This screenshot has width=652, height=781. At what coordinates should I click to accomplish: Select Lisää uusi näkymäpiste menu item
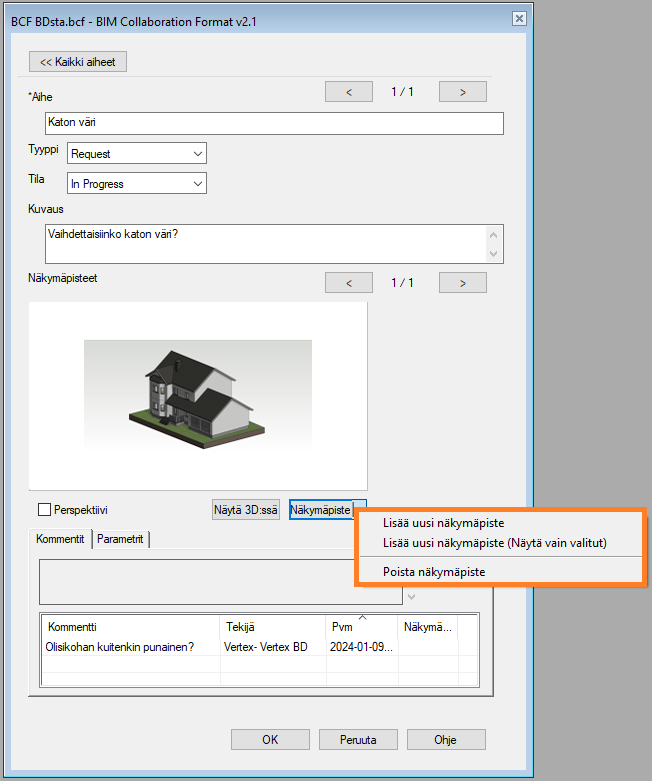(x=443, y=523)
